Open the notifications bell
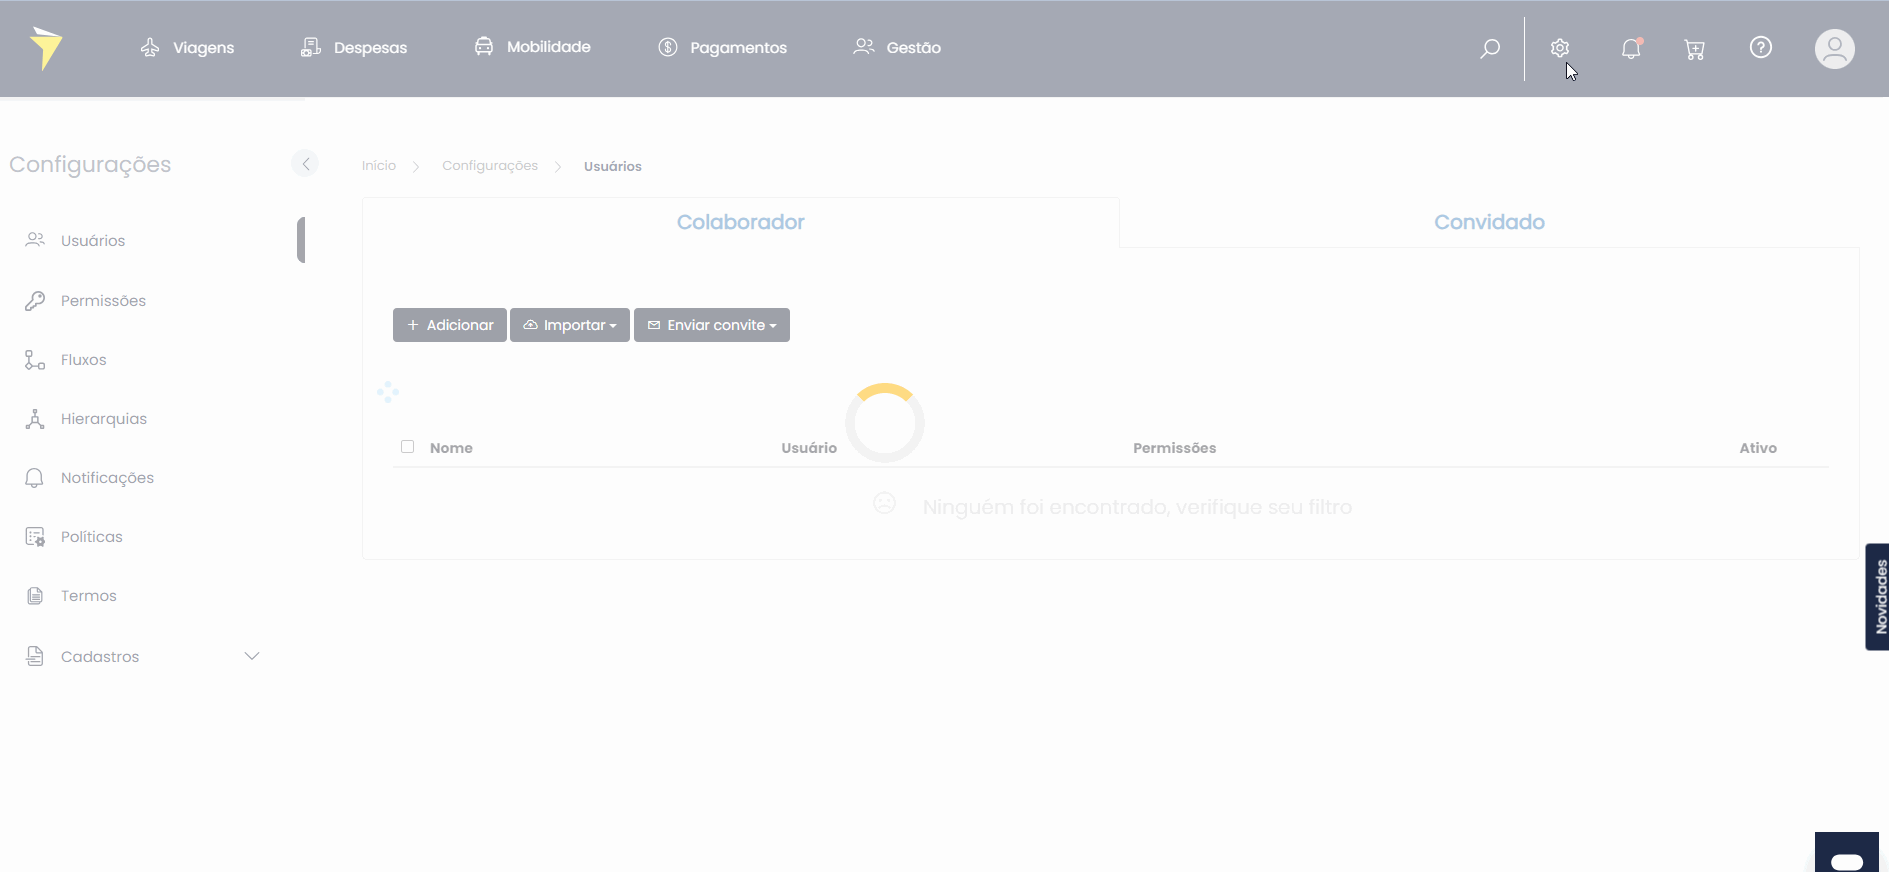 1631,48
